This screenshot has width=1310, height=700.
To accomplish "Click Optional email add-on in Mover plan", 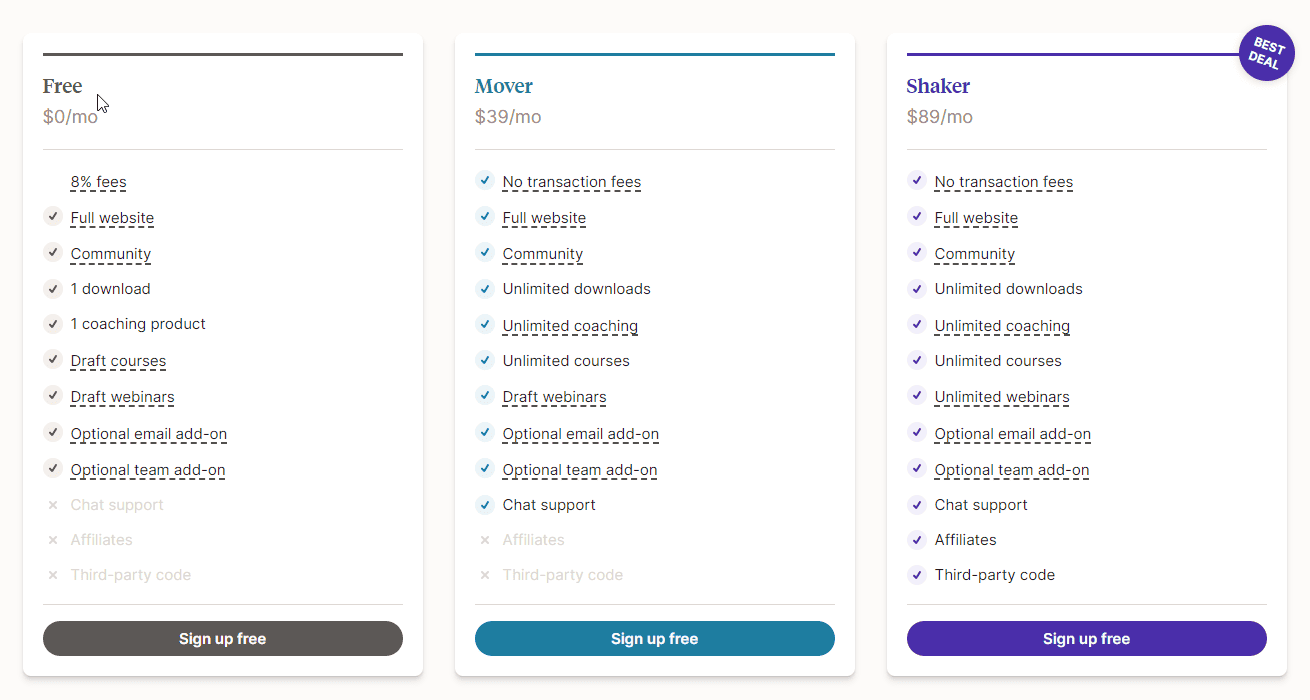I will (x=581, y=434).
